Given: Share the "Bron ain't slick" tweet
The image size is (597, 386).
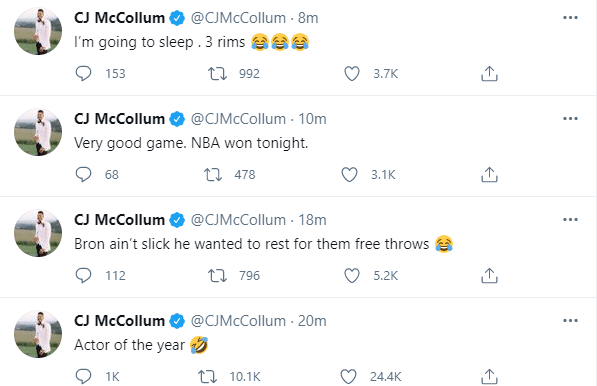Looking at the screenshot, I should coord(489,276).
